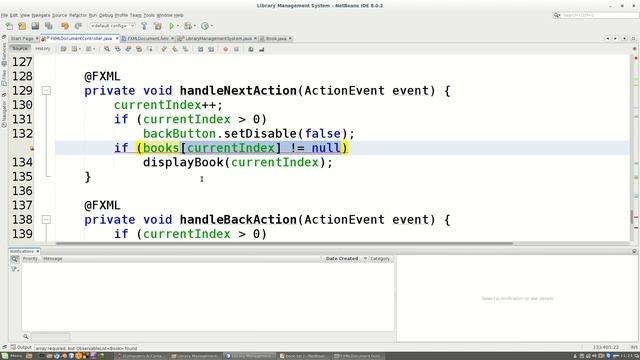This screenshot has width=640, height=360.
Task: Click the Clean and Build icon
Action: (158, 26)
